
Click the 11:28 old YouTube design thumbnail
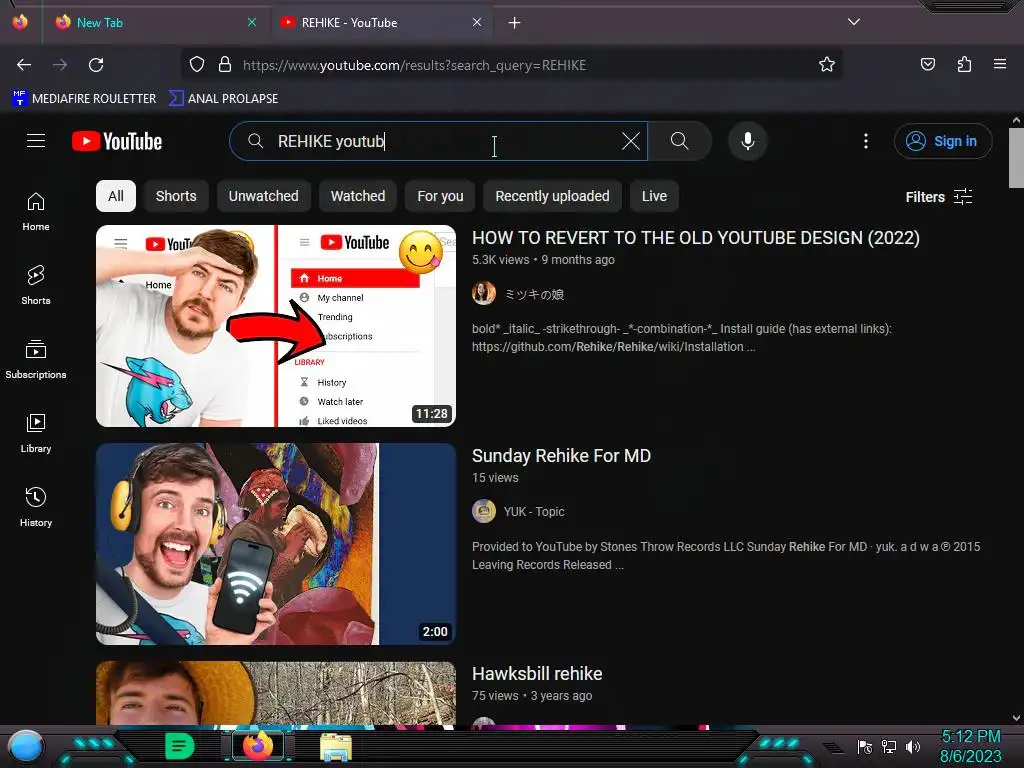point(276,326)
